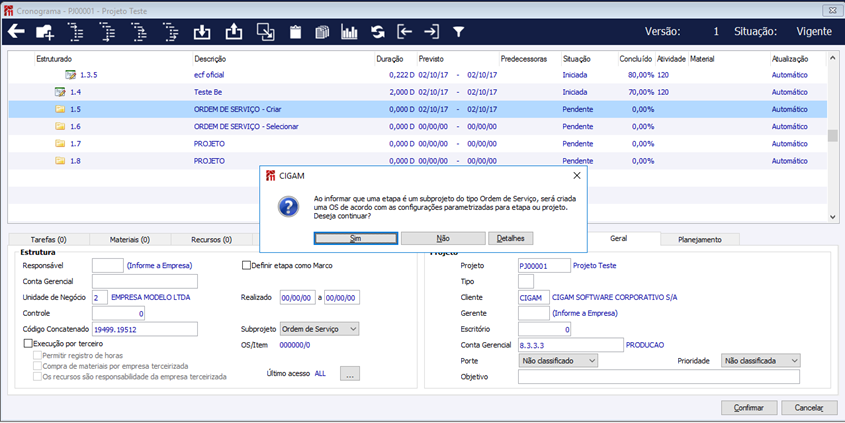The height and width of the screenshot is (423, 845).
Task: Click the Conta Gerencial field under Estrutura
Action: click(x=144, y=281)
